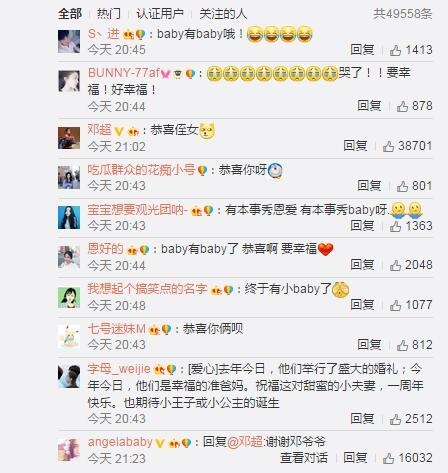This screenshot has width=448, height=473.
Task: Reply to 宝宝想要观光团呐's comment
Action: coord(362,226)
